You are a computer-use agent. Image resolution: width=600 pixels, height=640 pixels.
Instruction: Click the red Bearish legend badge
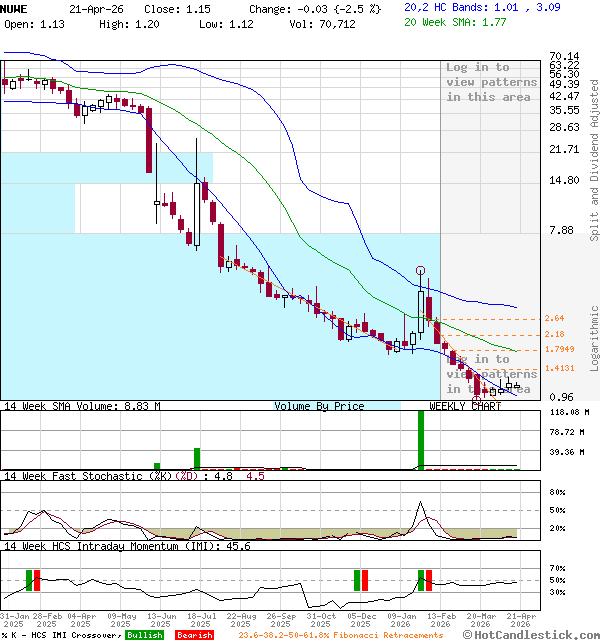tap(193, 635)
